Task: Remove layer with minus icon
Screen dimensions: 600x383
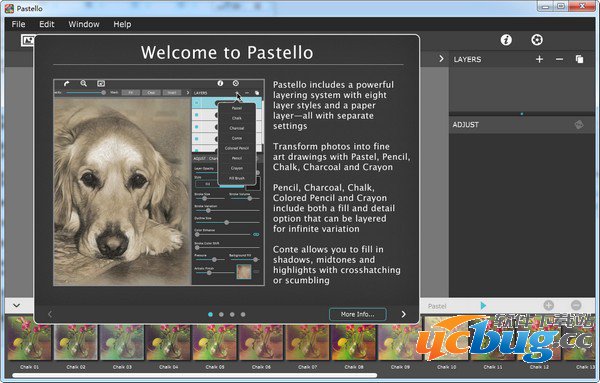Action: pos(559,59)
